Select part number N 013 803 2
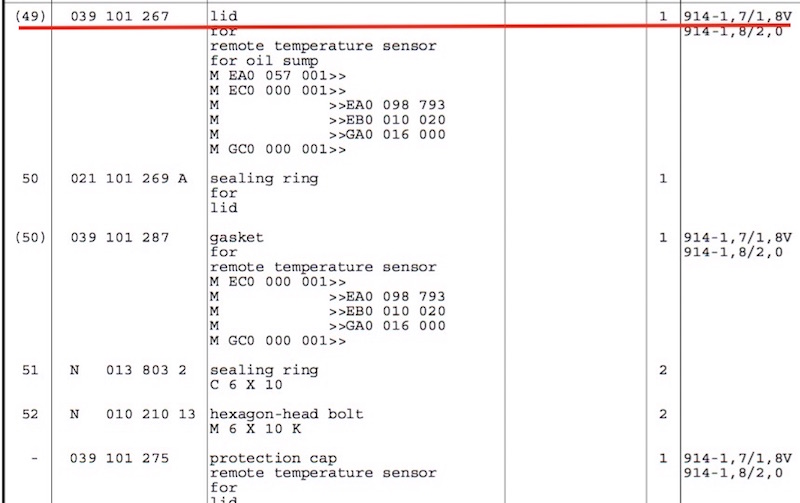Image resolution: width=800 pixels, height=503 pixels. [128, 370]
